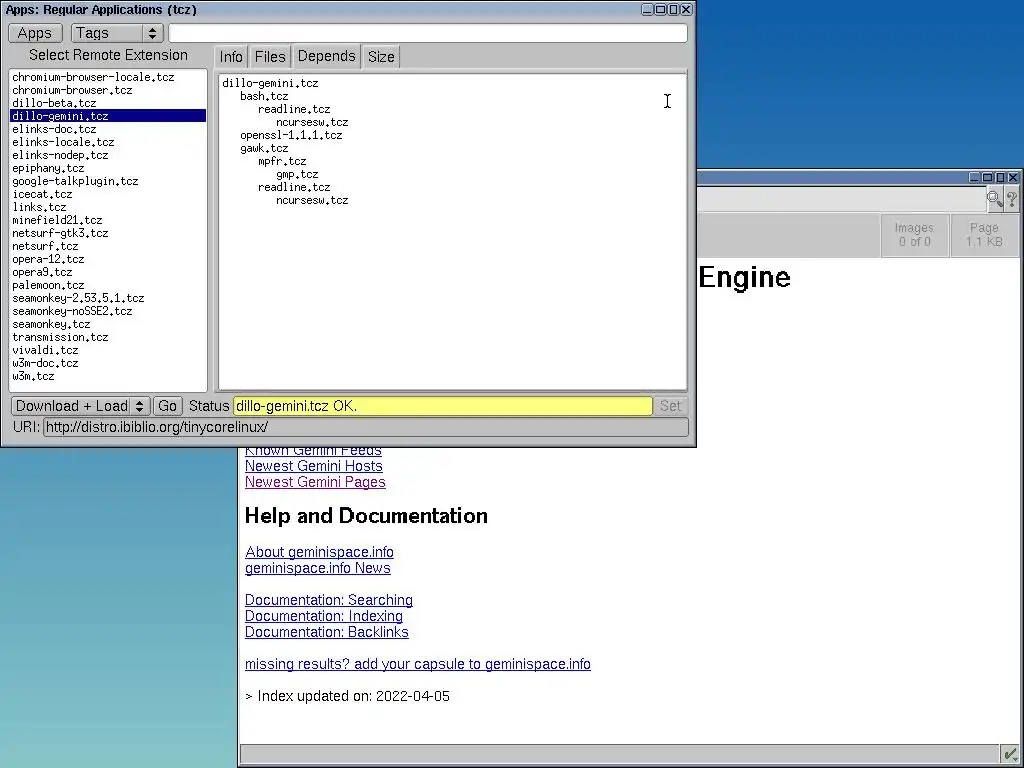1024x768 pixels.
Task: Select netsurf.tcz in the list
Action: [108, 246]
